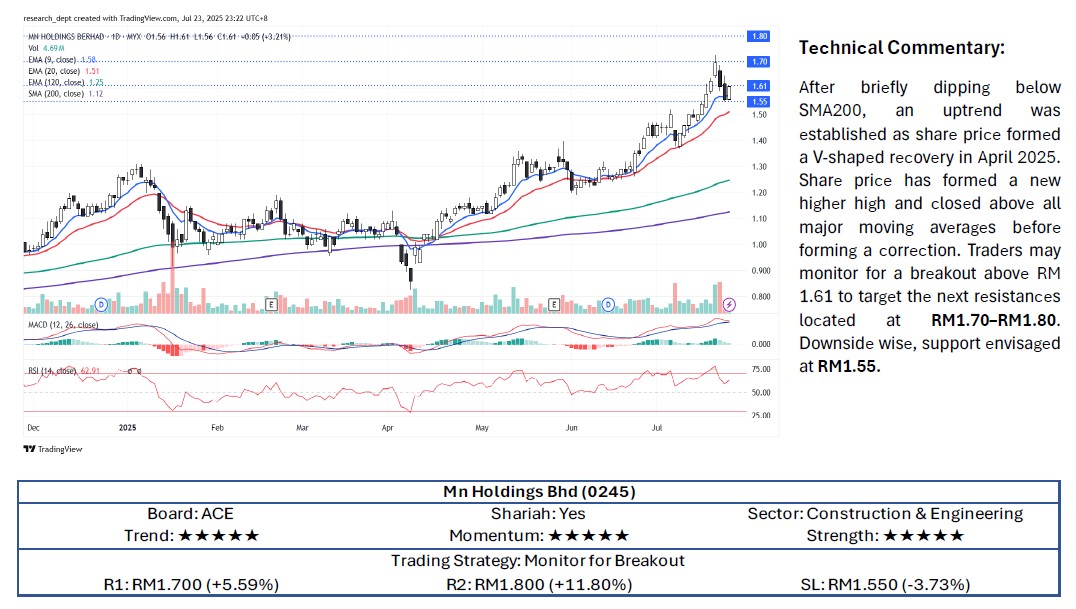The height and width of the screenshot is (609, 1076).
Task: Click the 1.50 tick on price axis
Action: point(759,115)
